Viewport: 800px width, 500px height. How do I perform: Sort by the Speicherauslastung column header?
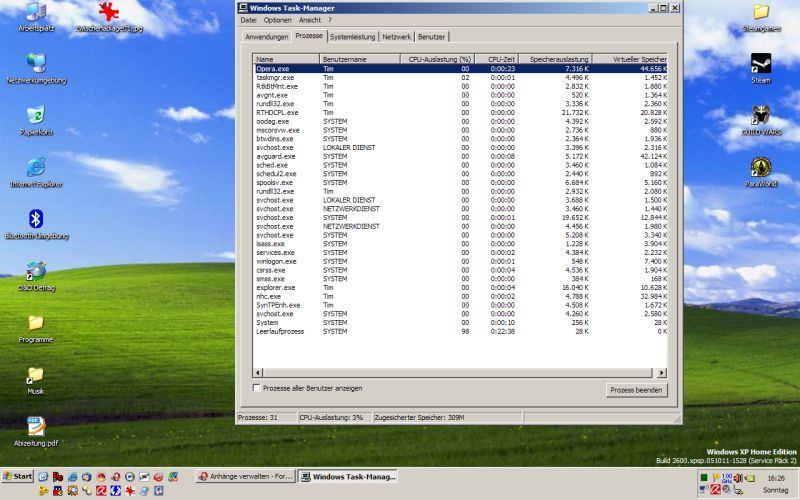pyautogui.click(x=555, y=59)
